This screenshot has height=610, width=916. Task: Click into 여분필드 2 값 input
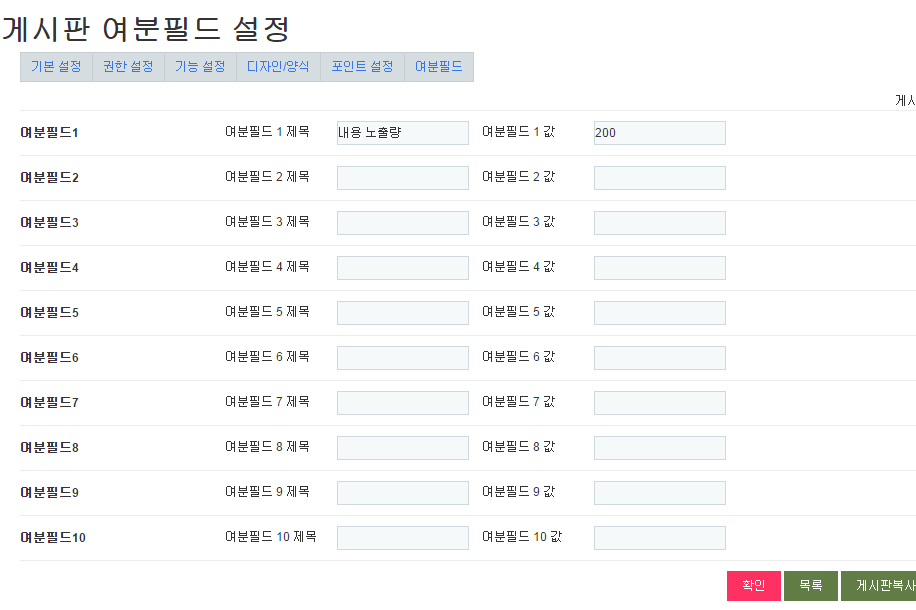click(x=659, y=178)
